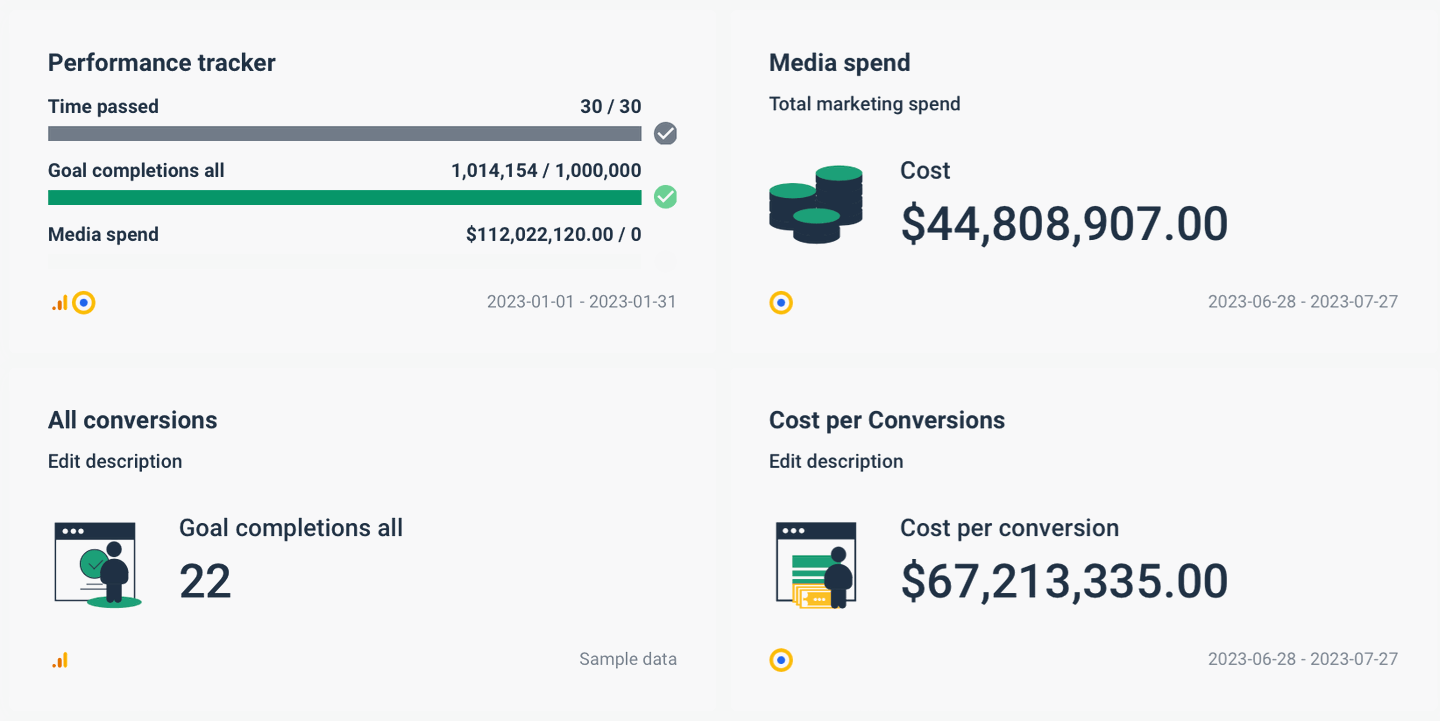The width and height of the screenshot is (1440, 721).
Task: Select the Media spend widget title
Action: click(840, 62)
